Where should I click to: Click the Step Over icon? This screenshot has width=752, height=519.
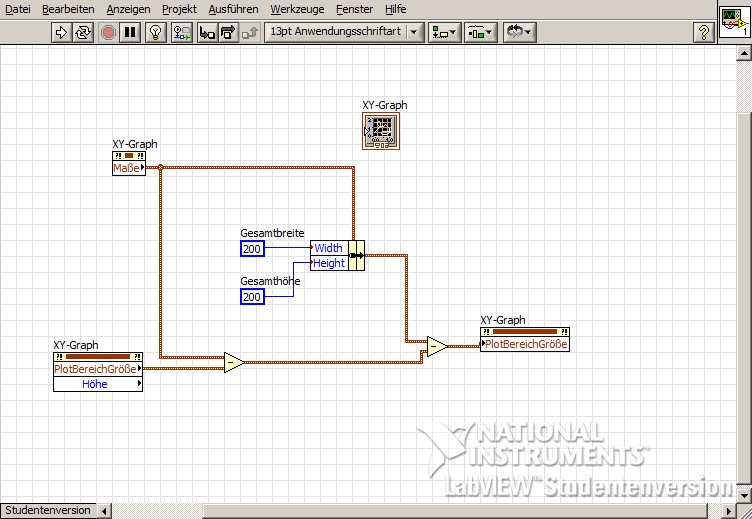(228, 32)
